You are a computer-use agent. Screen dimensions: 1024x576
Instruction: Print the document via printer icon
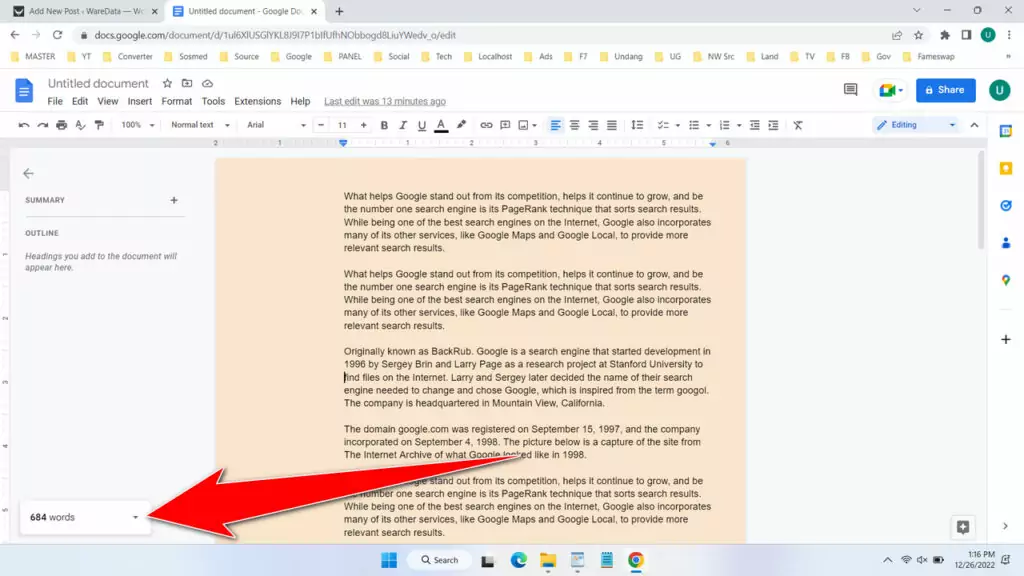tap(61, 125)
